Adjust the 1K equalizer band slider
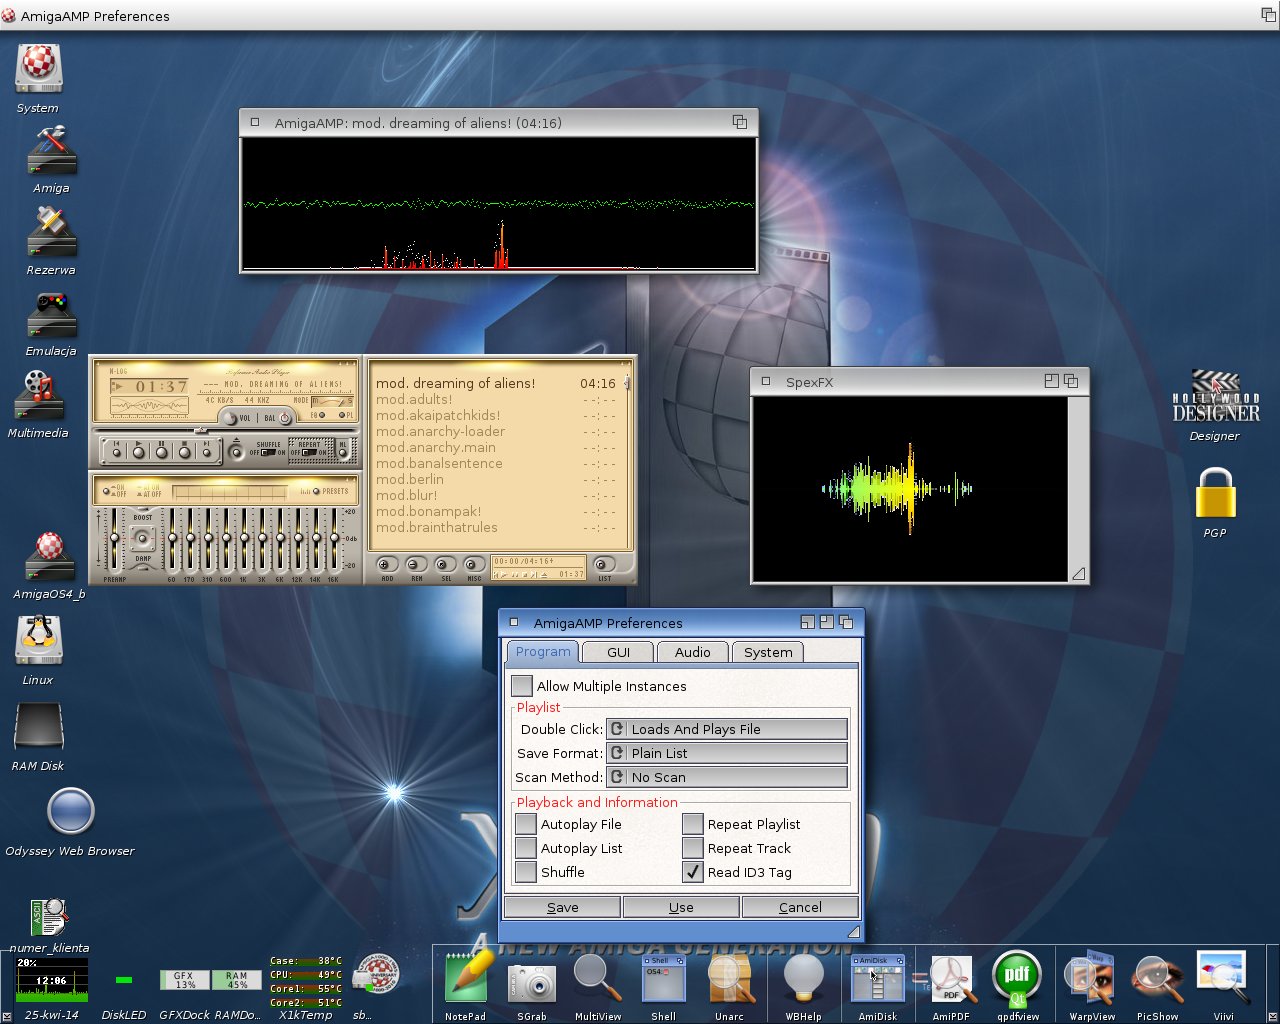The image size is (1280, 1024). click(244, 538)
